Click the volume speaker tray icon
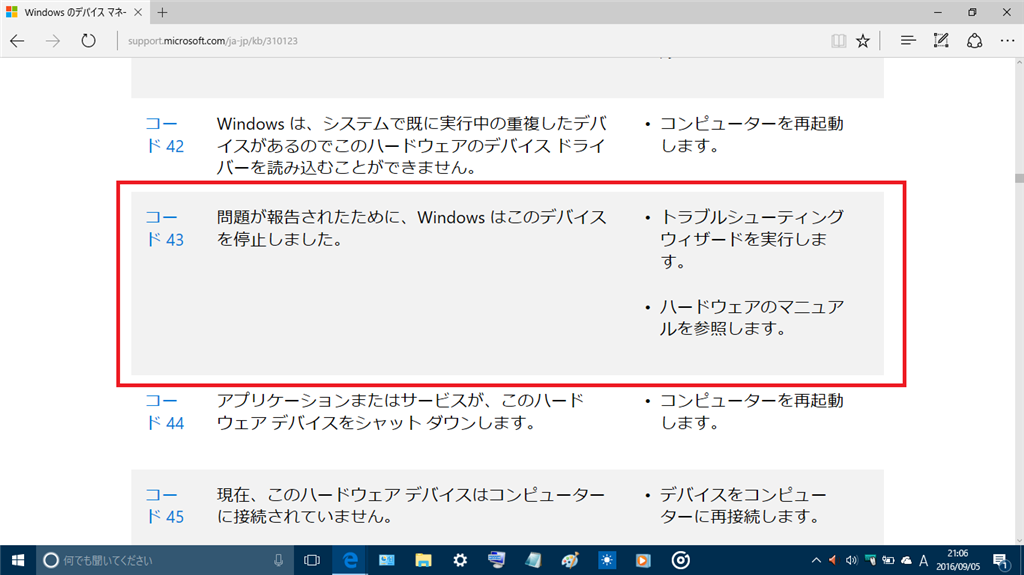 pos(851,560)
